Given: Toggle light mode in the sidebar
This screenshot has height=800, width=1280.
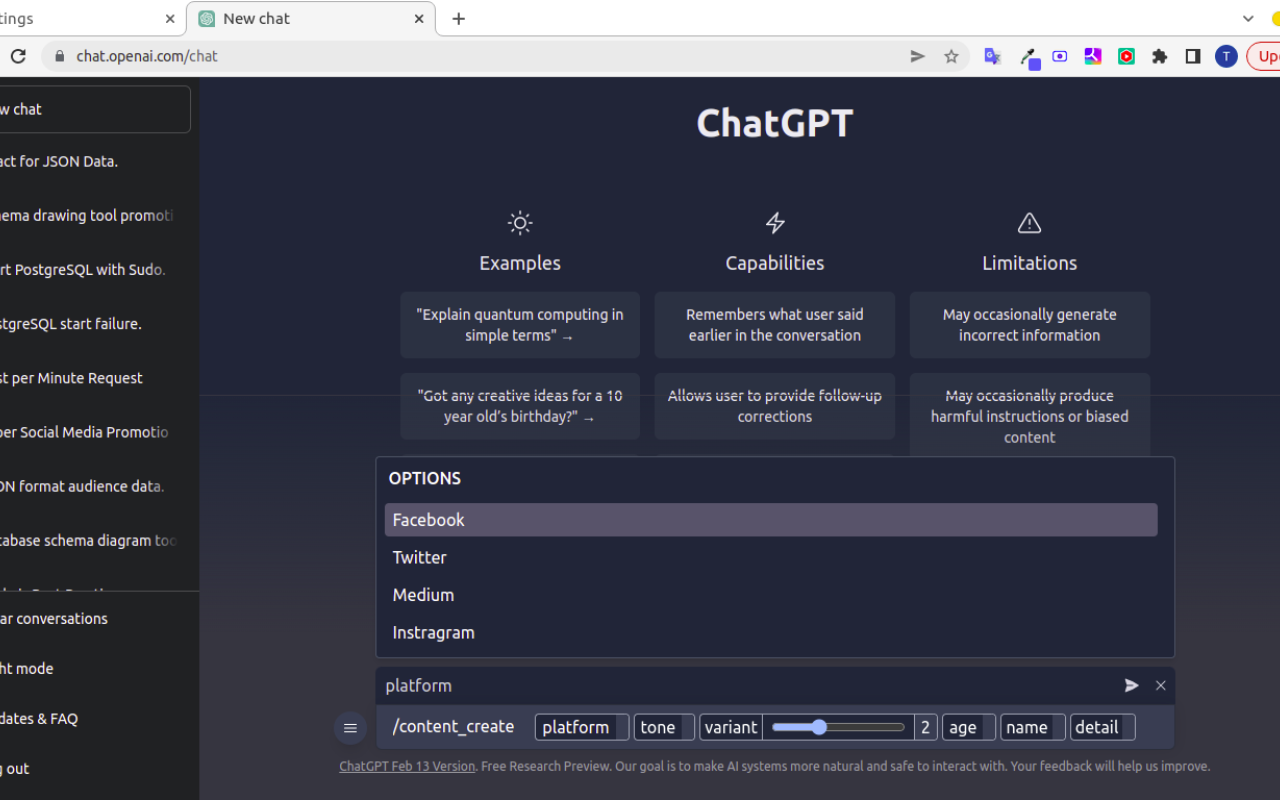Looking at the screenshot, I should click(x=94, y=668).
